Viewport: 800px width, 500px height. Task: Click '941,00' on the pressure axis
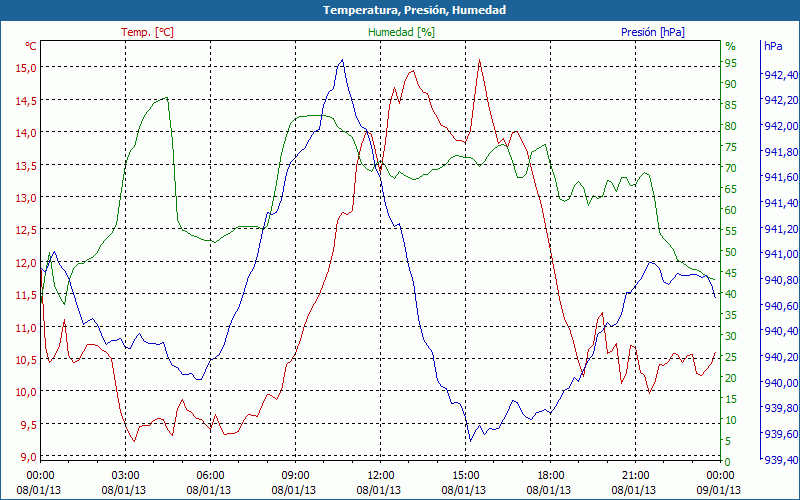pyautogui.click(x=781, y=254)
